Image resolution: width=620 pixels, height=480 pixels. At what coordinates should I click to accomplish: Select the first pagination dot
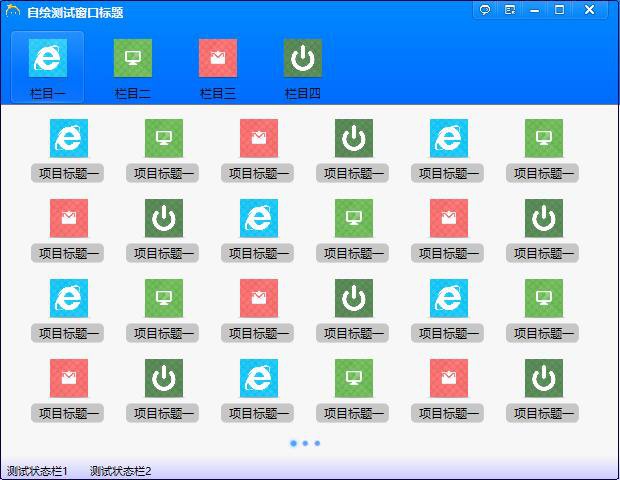[293, 443]
